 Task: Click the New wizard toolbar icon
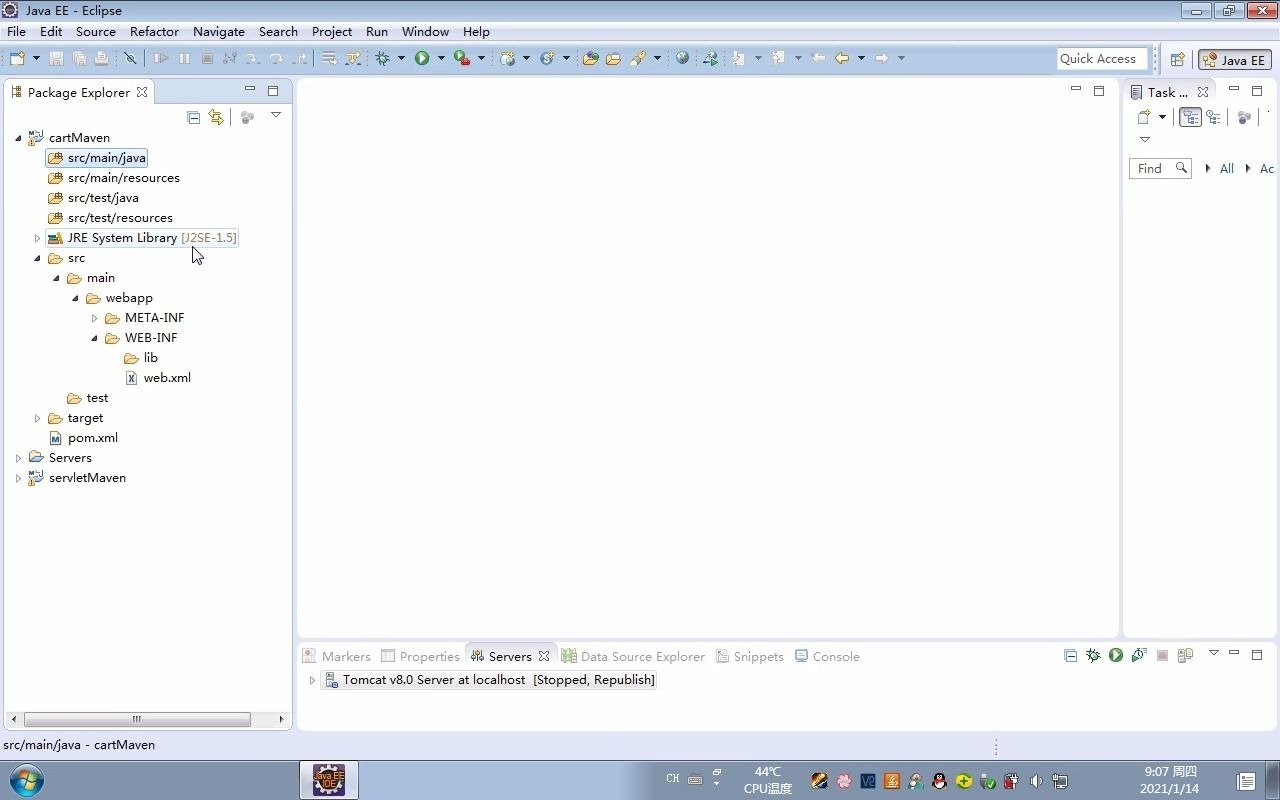[x=17, y=58]
